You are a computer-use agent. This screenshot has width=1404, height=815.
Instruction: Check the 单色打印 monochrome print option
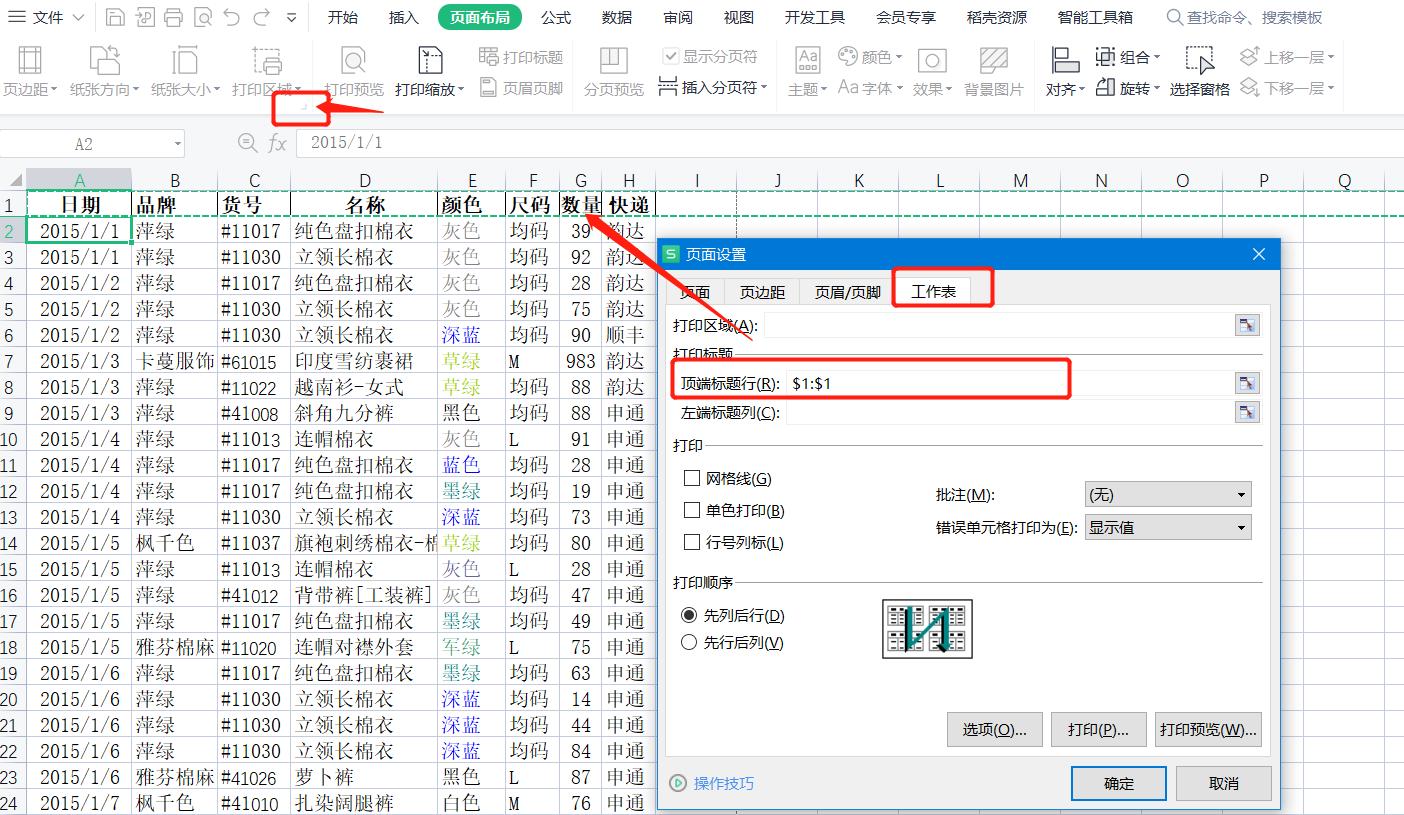click(x=690, y=510)
